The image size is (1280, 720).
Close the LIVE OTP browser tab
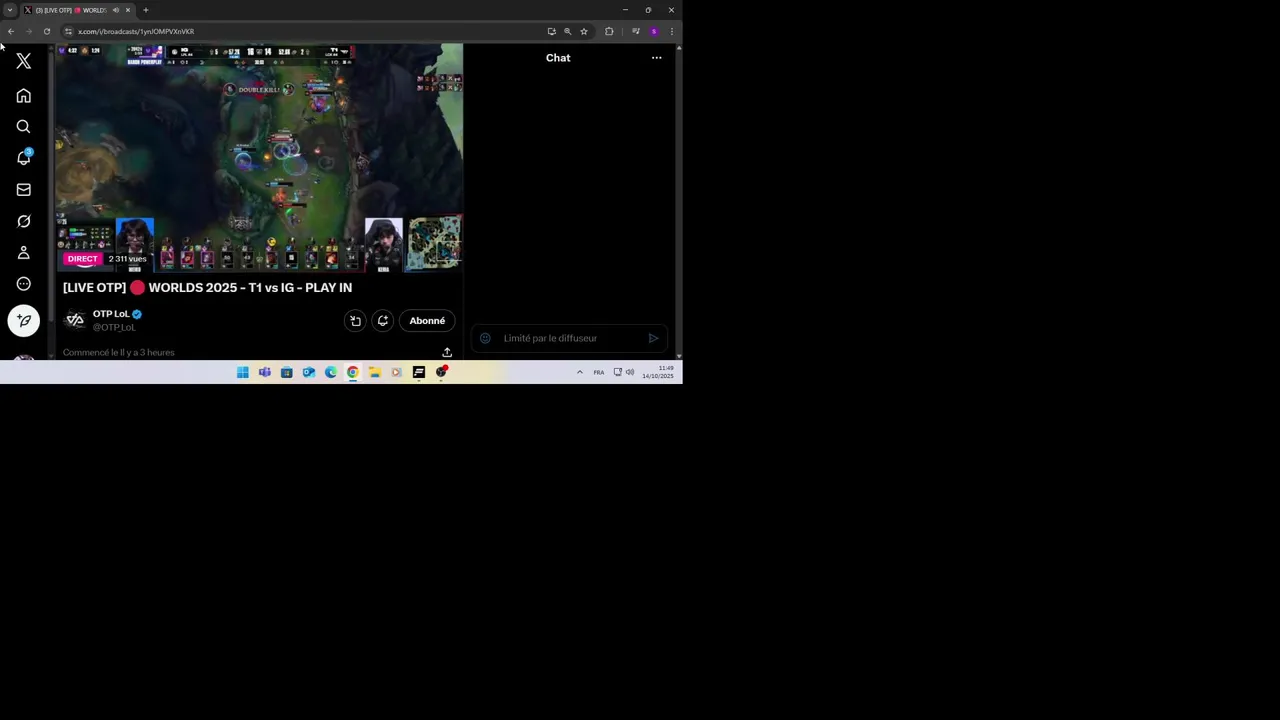[128, 10]
